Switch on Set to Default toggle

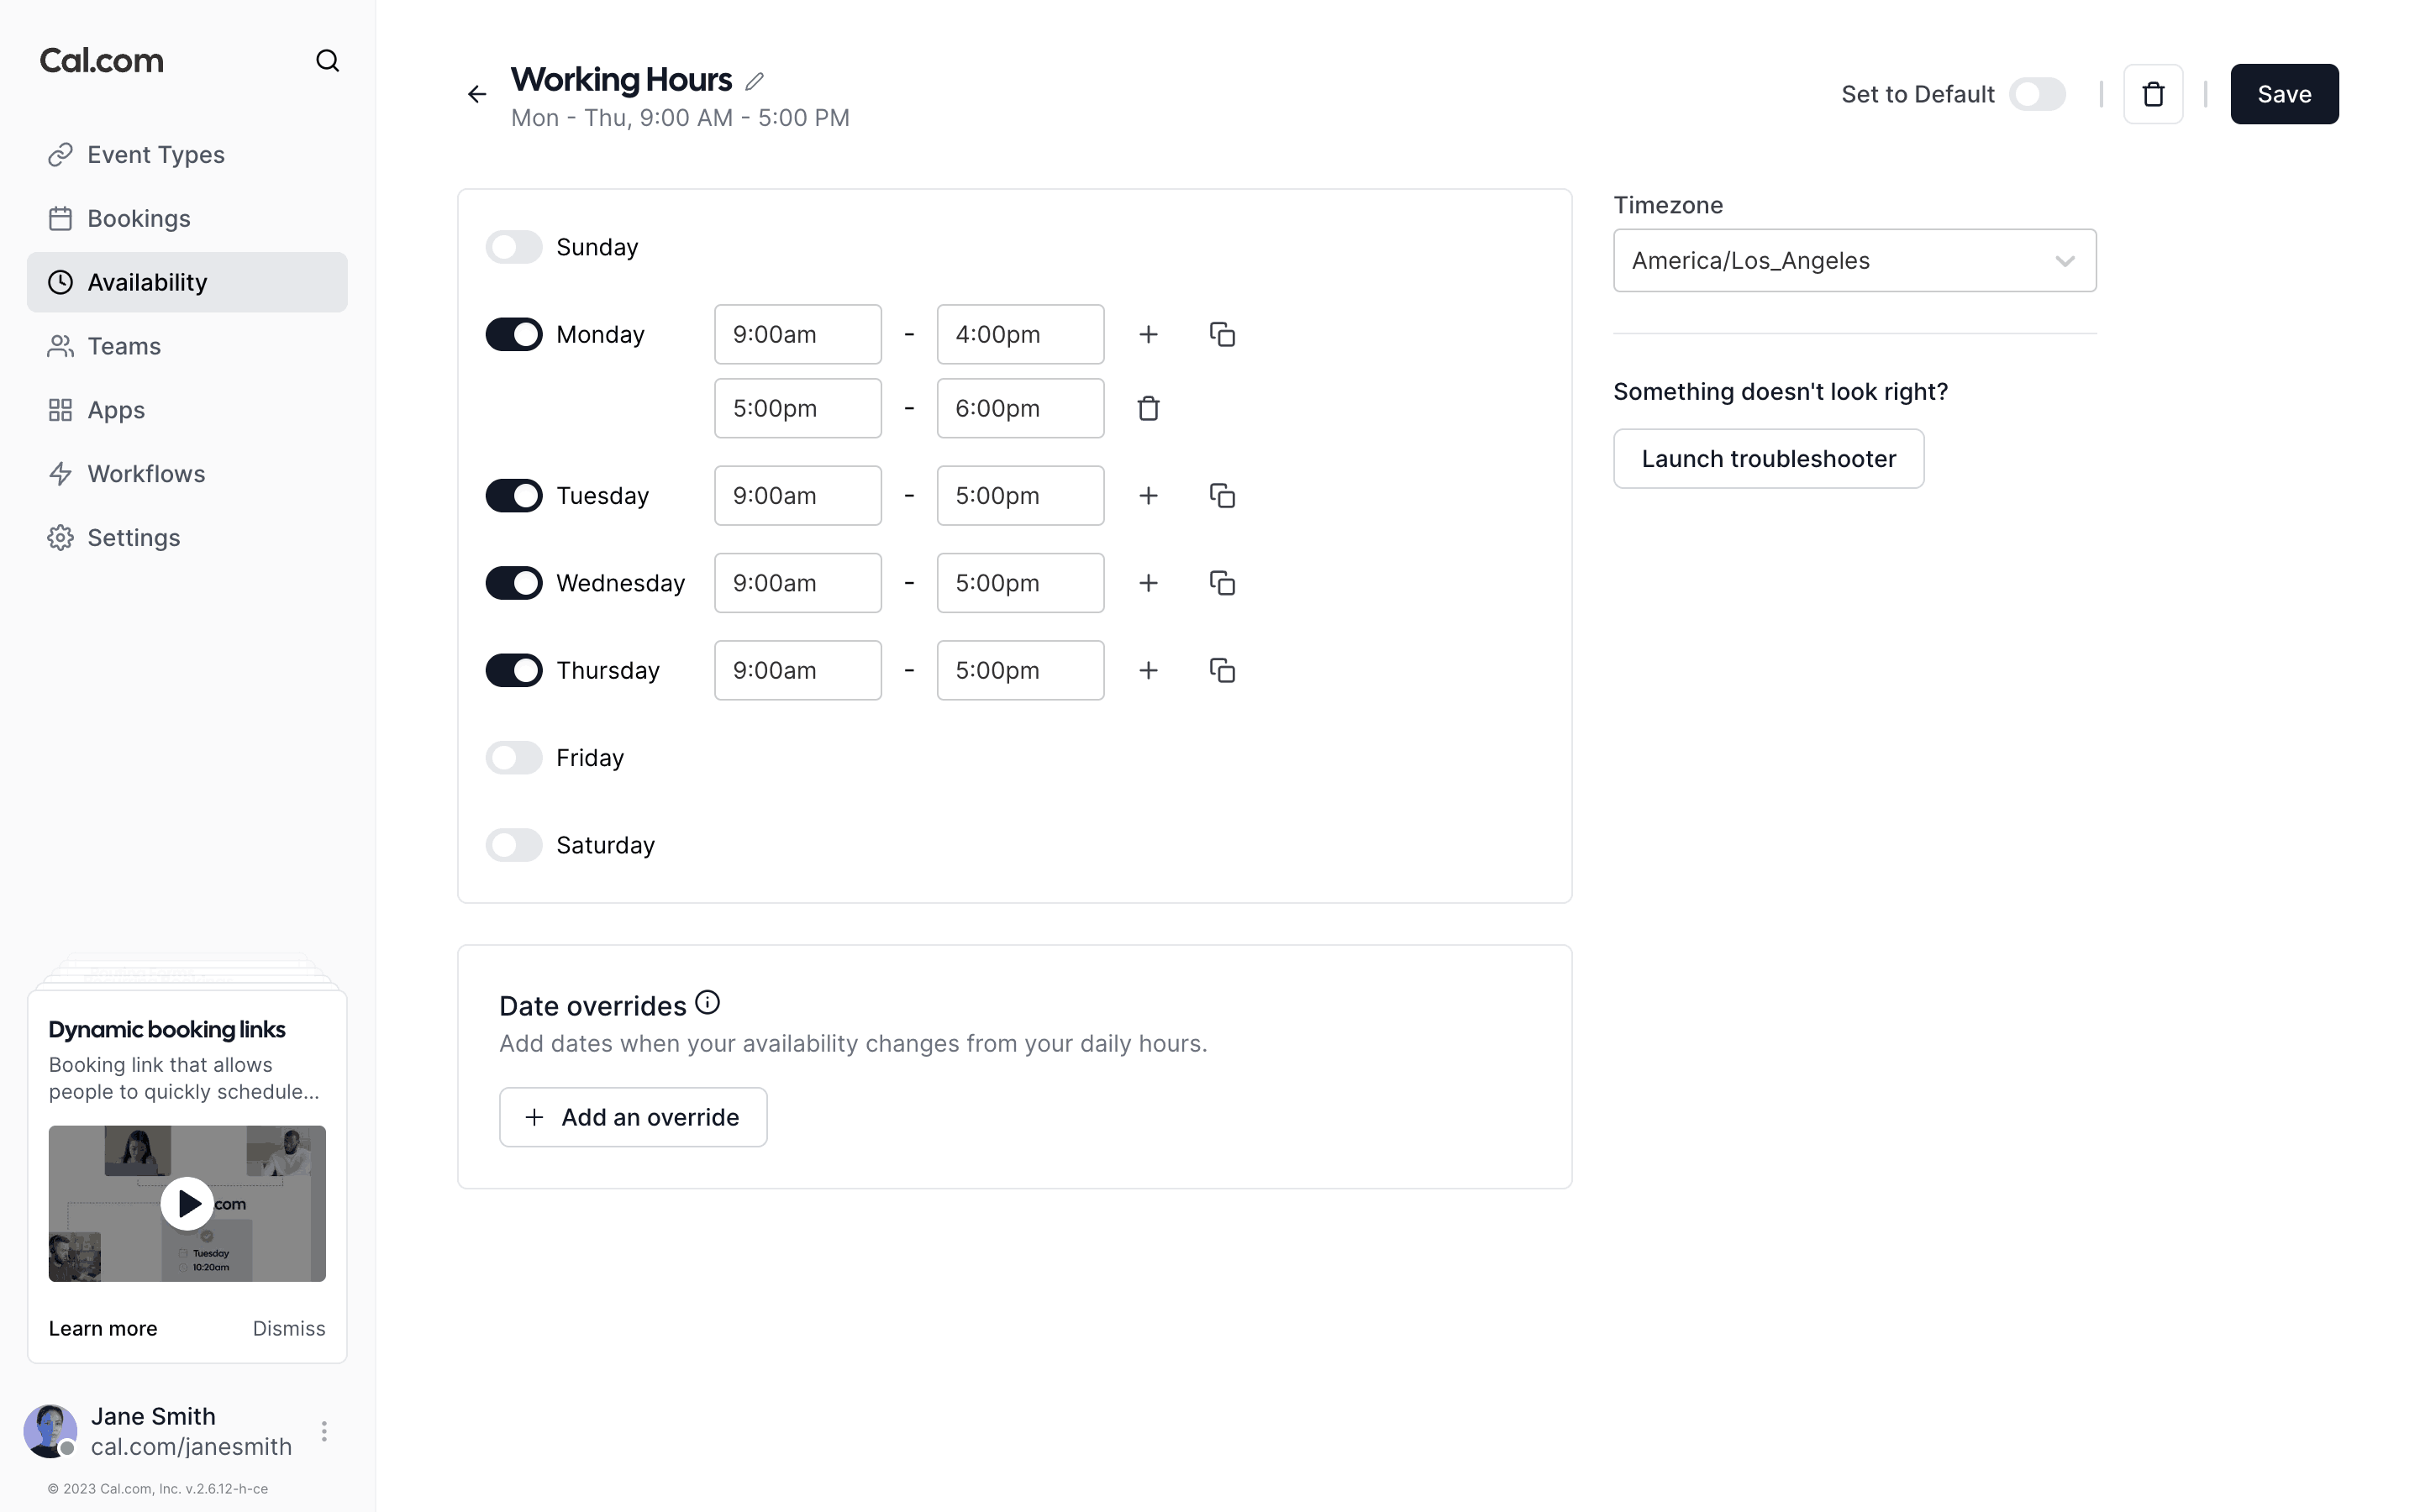tap(2037, 94)
